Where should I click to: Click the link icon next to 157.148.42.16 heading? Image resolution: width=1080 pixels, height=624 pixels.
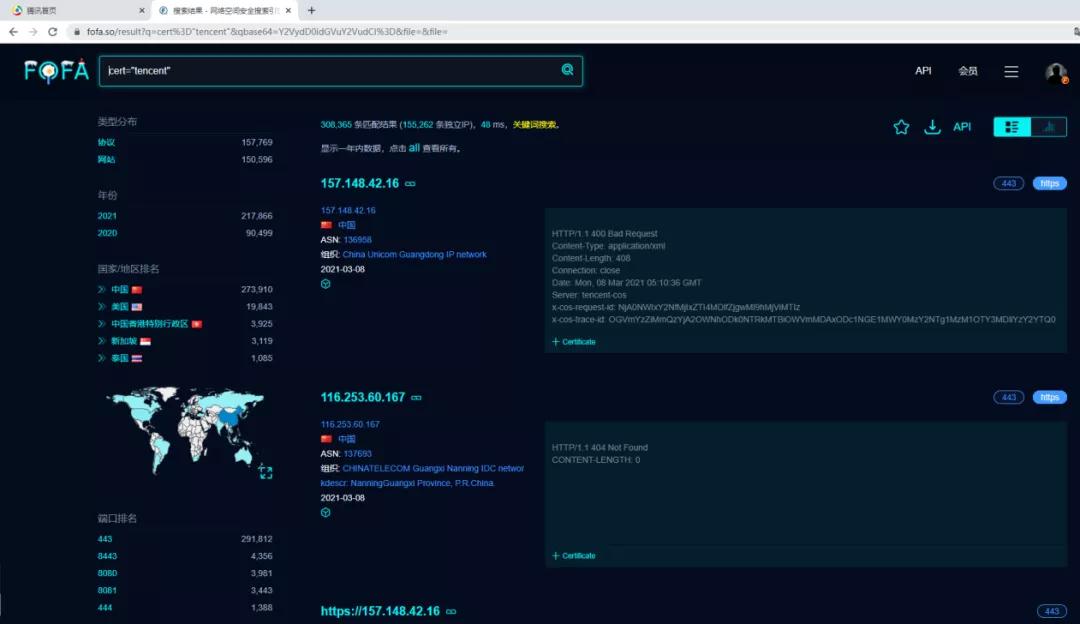coord(411,184)
